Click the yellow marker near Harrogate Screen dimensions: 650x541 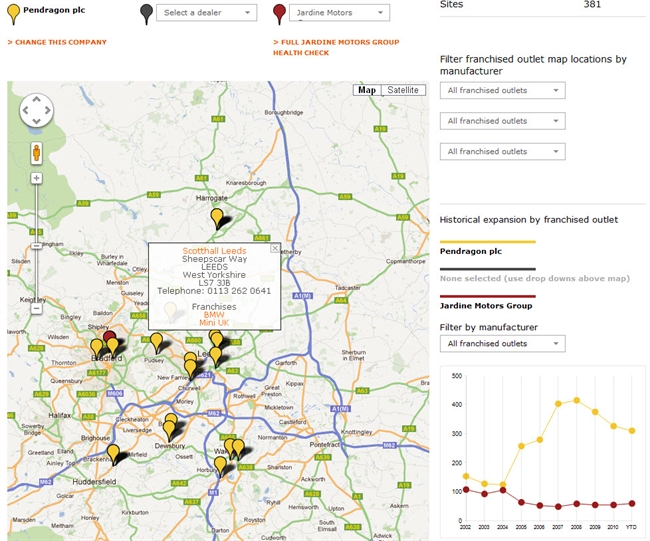point(217,217)
